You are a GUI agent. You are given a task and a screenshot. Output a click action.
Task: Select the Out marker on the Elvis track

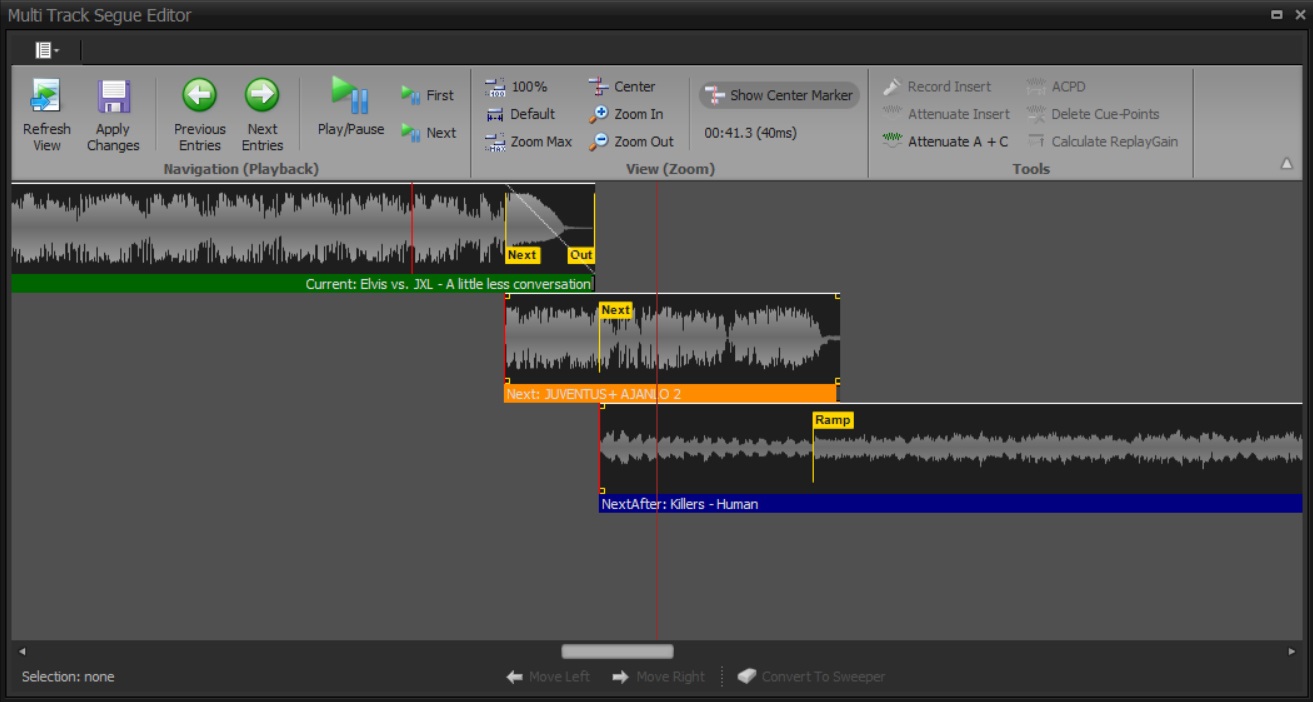coord(581,255)
